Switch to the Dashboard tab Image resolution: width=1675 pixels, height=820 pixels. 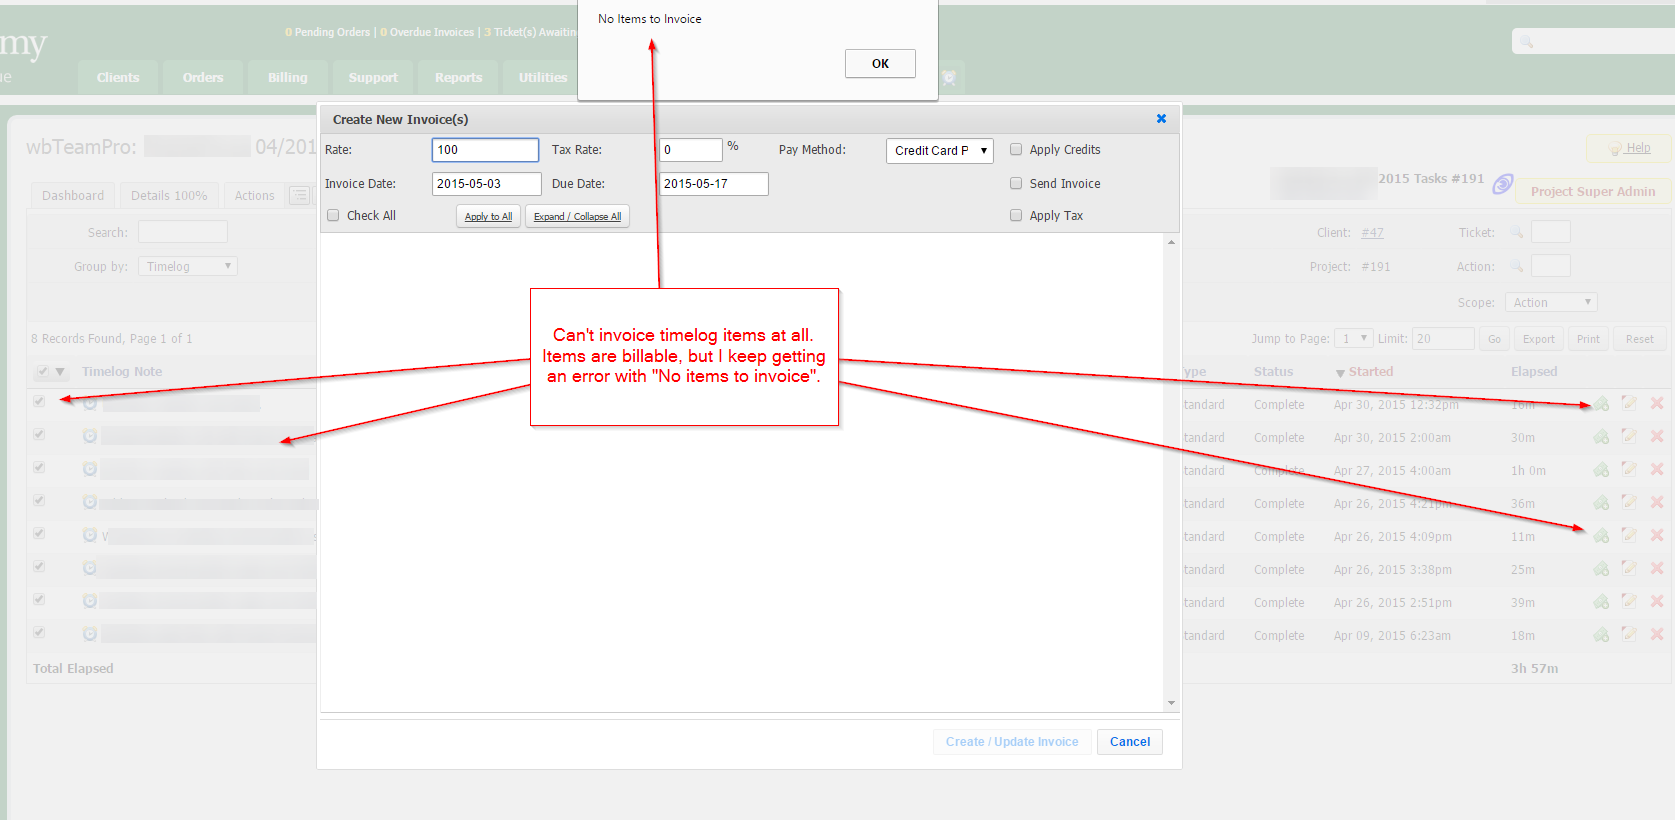[73, 196]
